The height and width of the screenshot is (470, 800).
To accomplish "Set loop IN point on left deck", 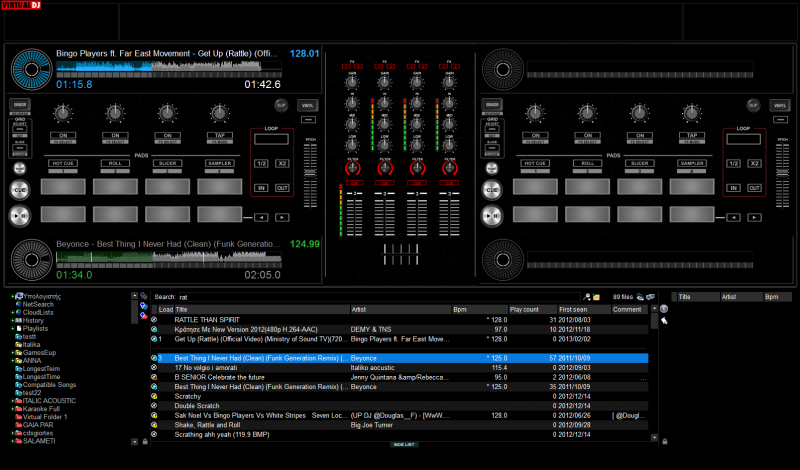I will click(x=261, y=188).
